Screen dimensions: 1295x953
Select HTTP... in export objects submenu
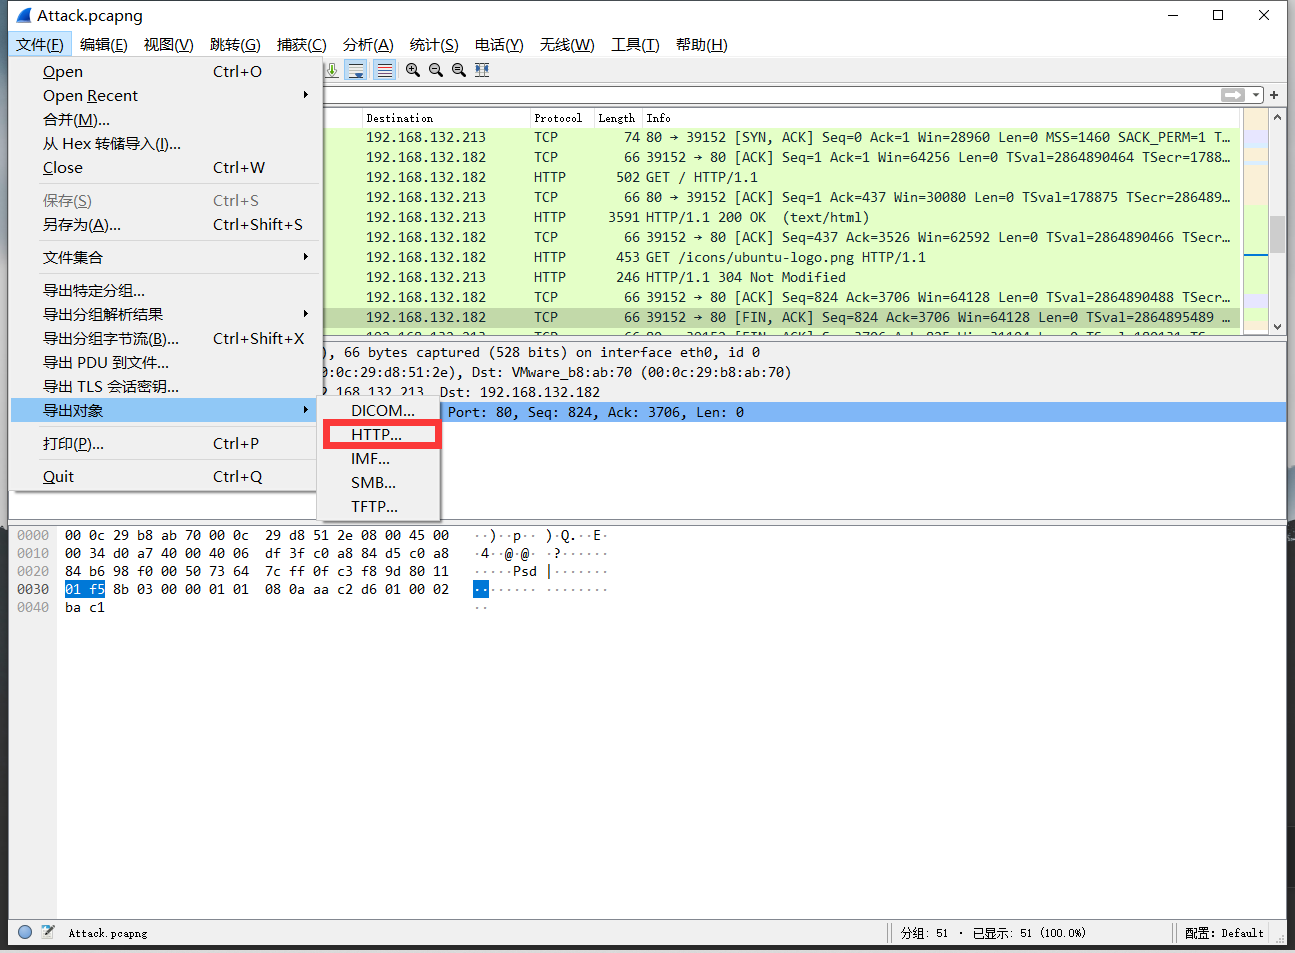point(377,435)
